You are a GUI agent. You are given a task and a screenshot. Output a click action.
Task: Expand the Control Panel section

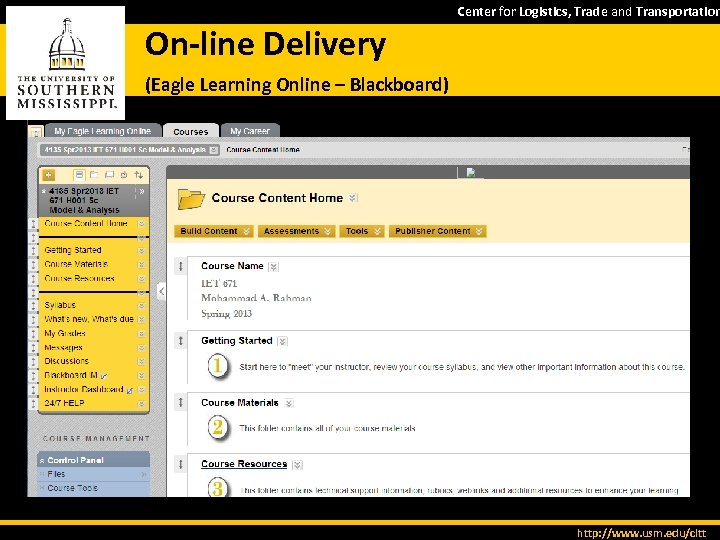(x=75, y=460)
